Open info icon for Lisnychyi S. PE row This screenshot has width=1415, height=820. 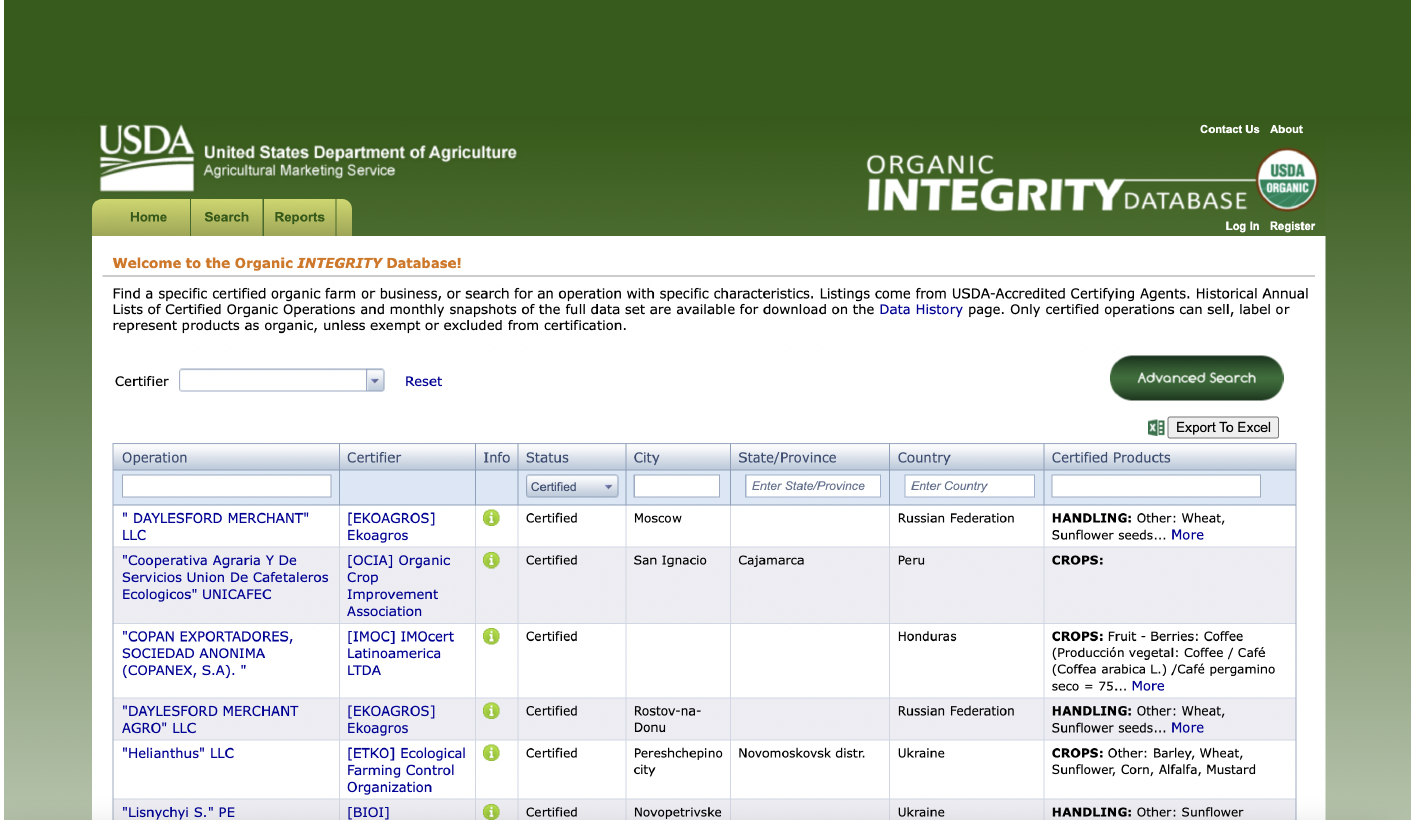point(491,812)
